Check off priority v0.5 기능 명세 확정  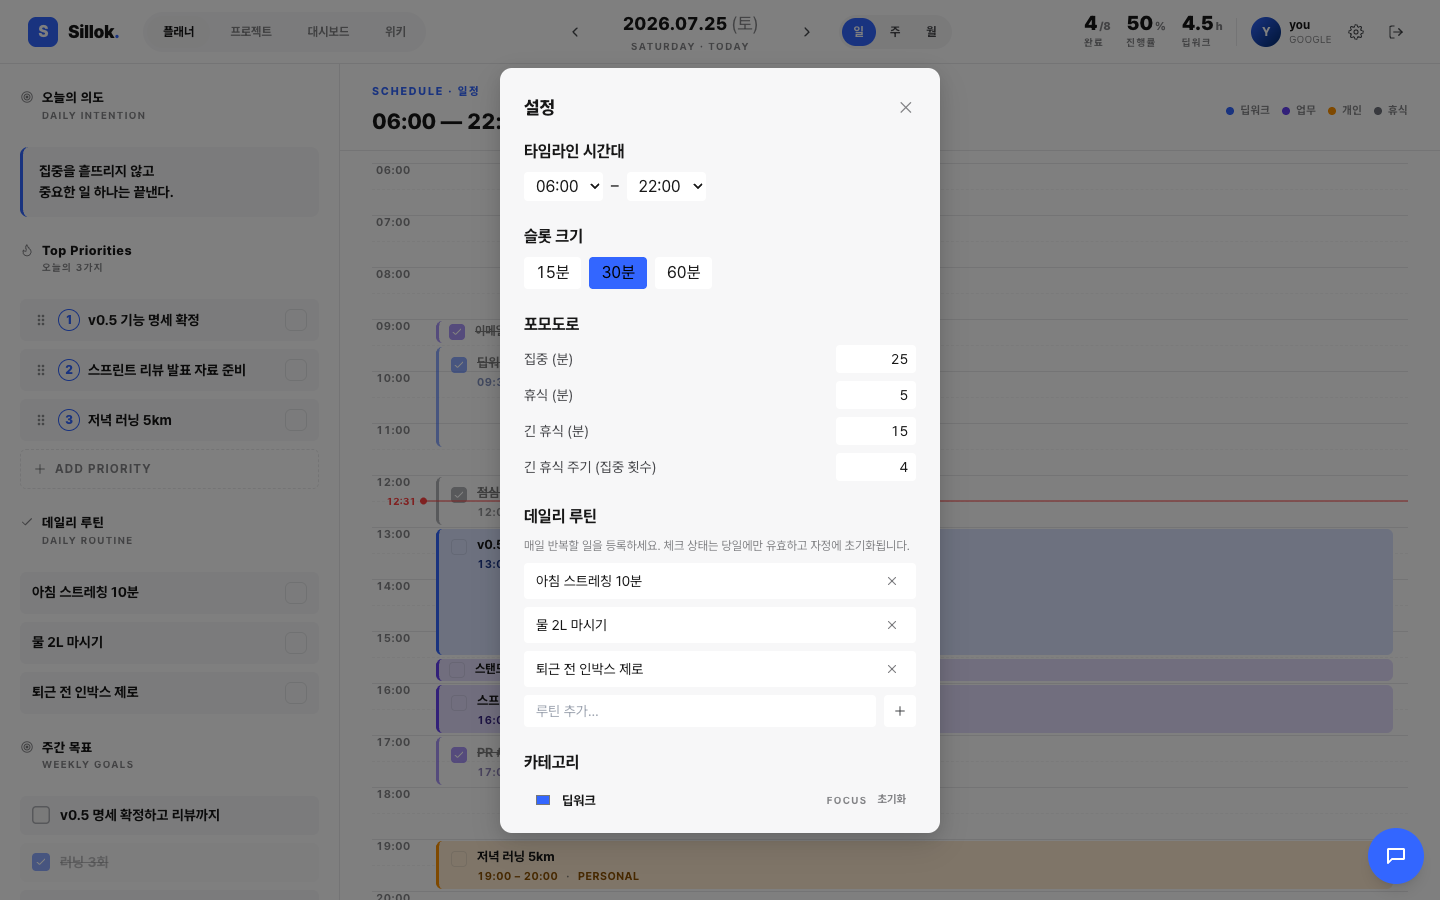click(x=296, y=320)
